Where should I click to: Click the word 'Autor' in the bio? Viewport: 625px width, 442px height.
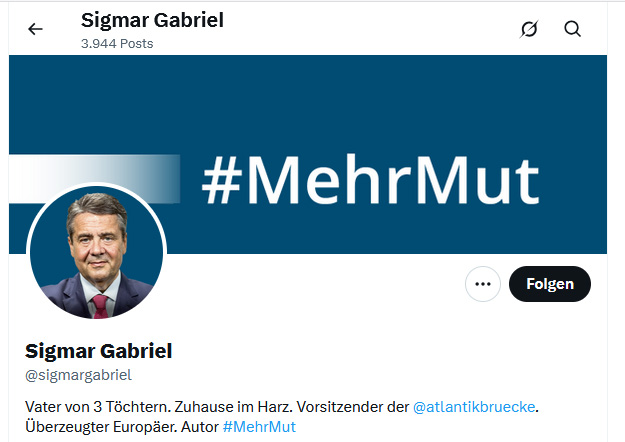[x=198, y=427]
